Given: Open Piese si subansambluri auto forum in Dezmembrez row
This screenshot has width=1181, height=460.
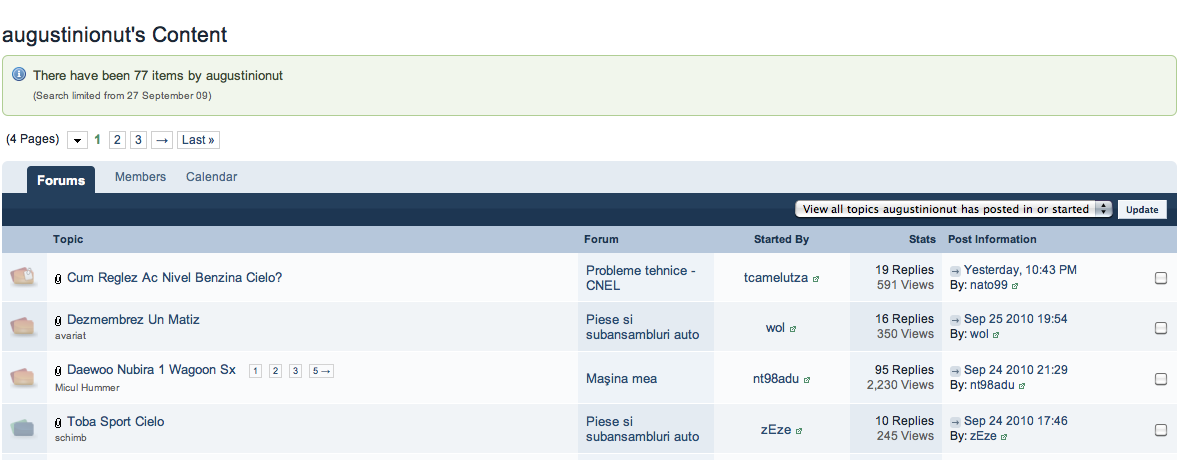Looking at the screenshot, I should 642,327.
